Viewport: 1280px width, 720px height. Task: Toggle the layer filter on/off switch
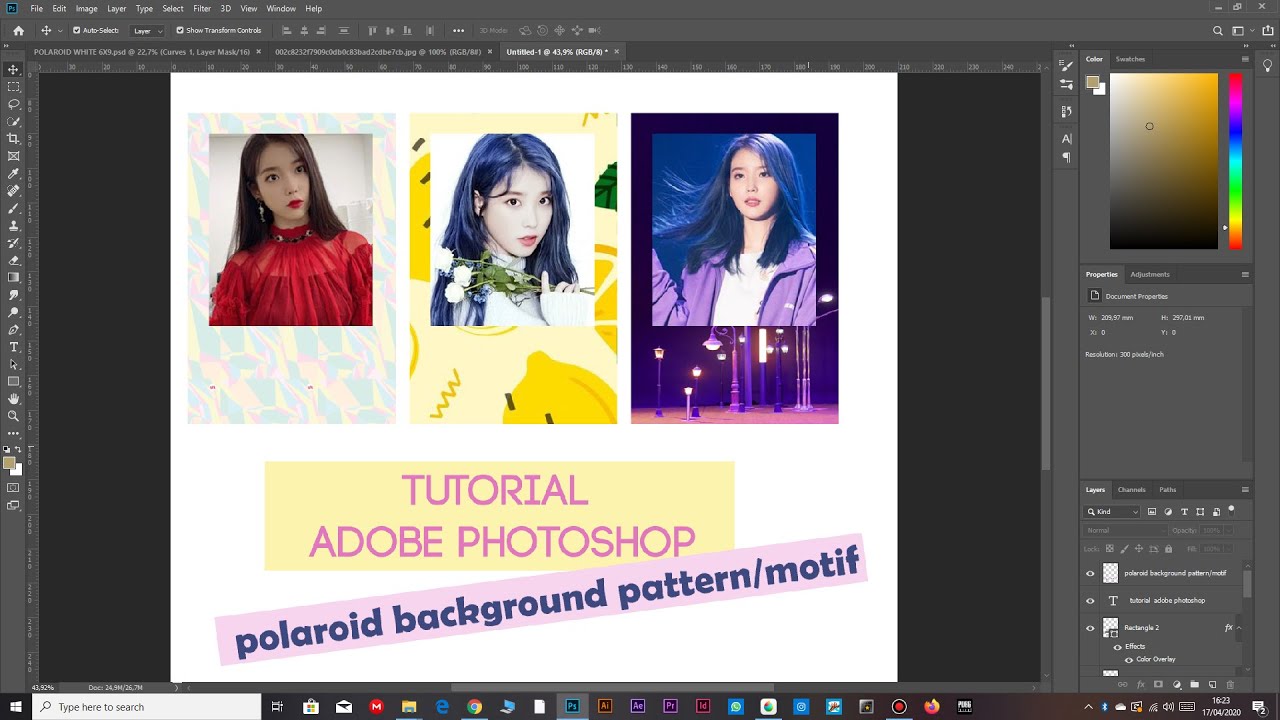pos(1232,510)
